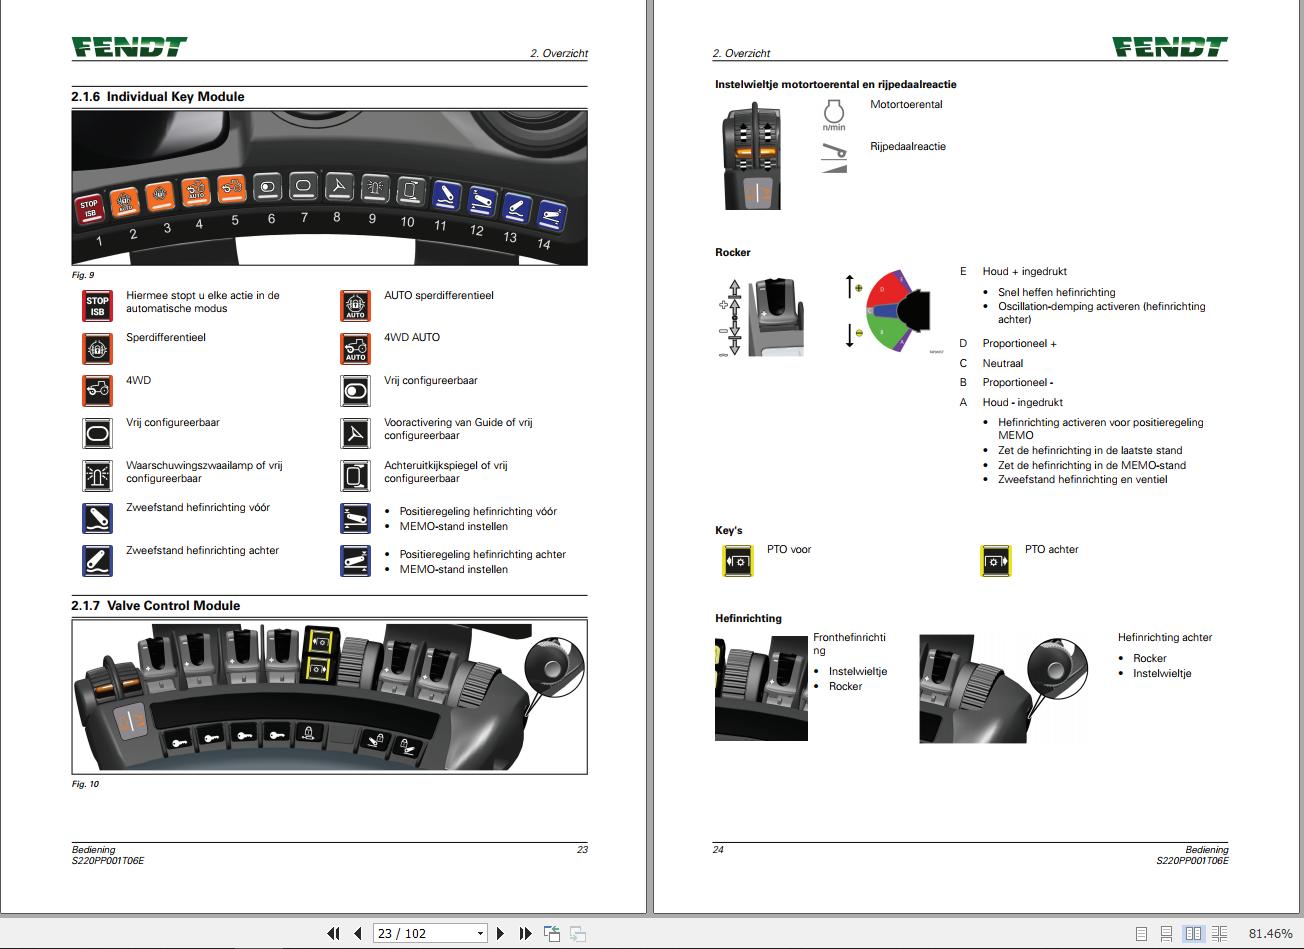Click the Individual Key Module figure 9 image
Screen dimensions: 1304x949
[x=329, y=187]
